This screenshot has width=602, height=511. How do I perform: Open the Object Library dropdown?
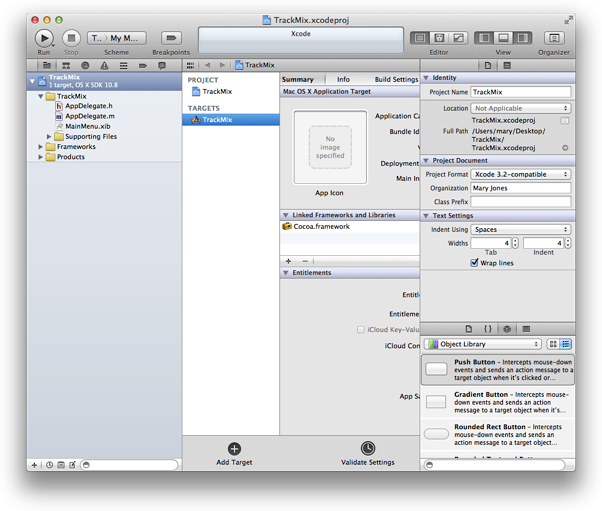[483, 344]
